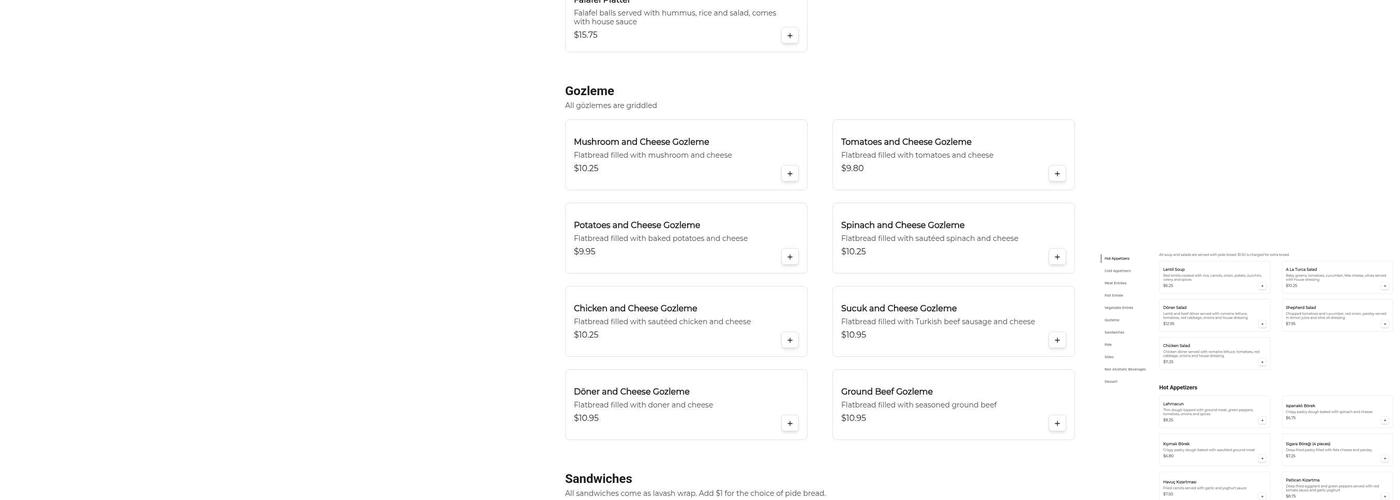Viewport: 1400px width, 500px height.
Task: Click plus icon on Chicken and Cheese Gozleme
Action: point(790,340)
